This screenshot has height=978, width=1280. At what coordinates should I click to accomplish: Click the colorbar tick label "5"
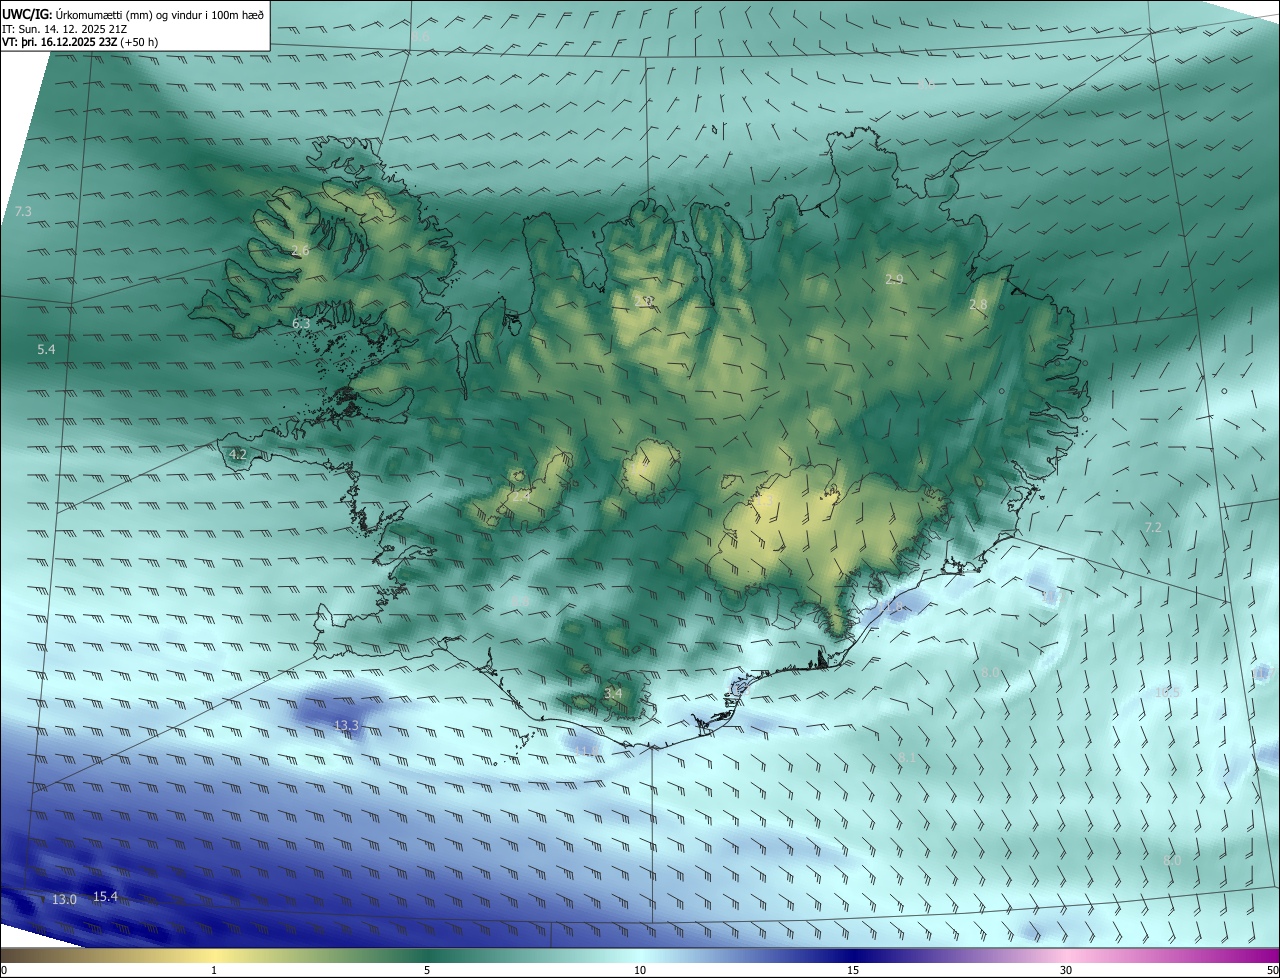(427, 970)
